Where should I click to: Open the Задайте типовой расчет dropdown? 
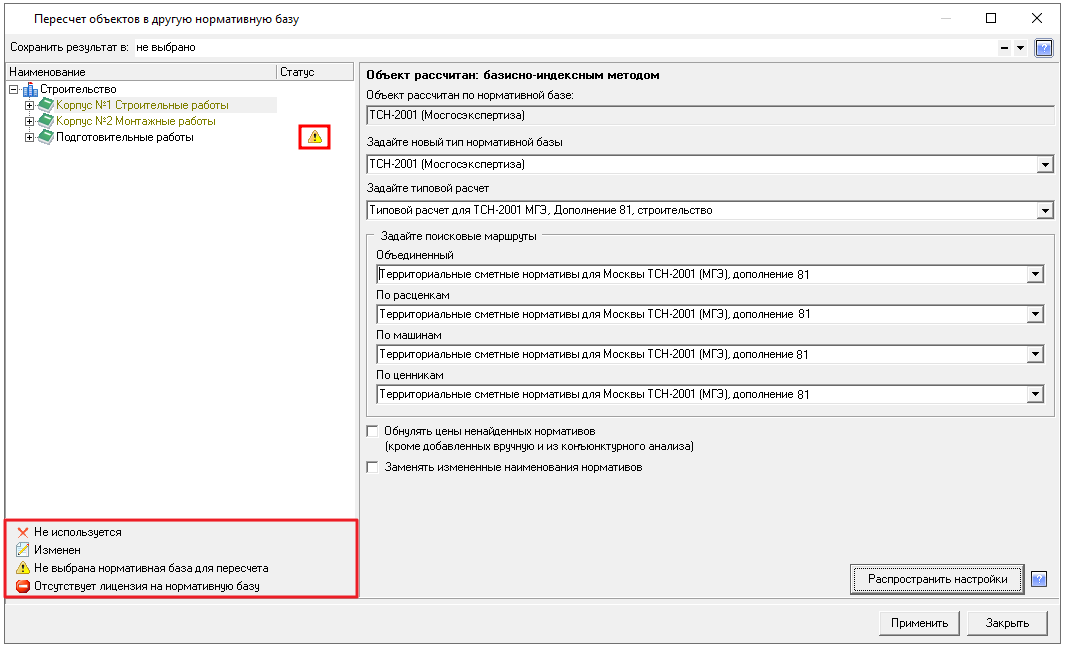1045,211
